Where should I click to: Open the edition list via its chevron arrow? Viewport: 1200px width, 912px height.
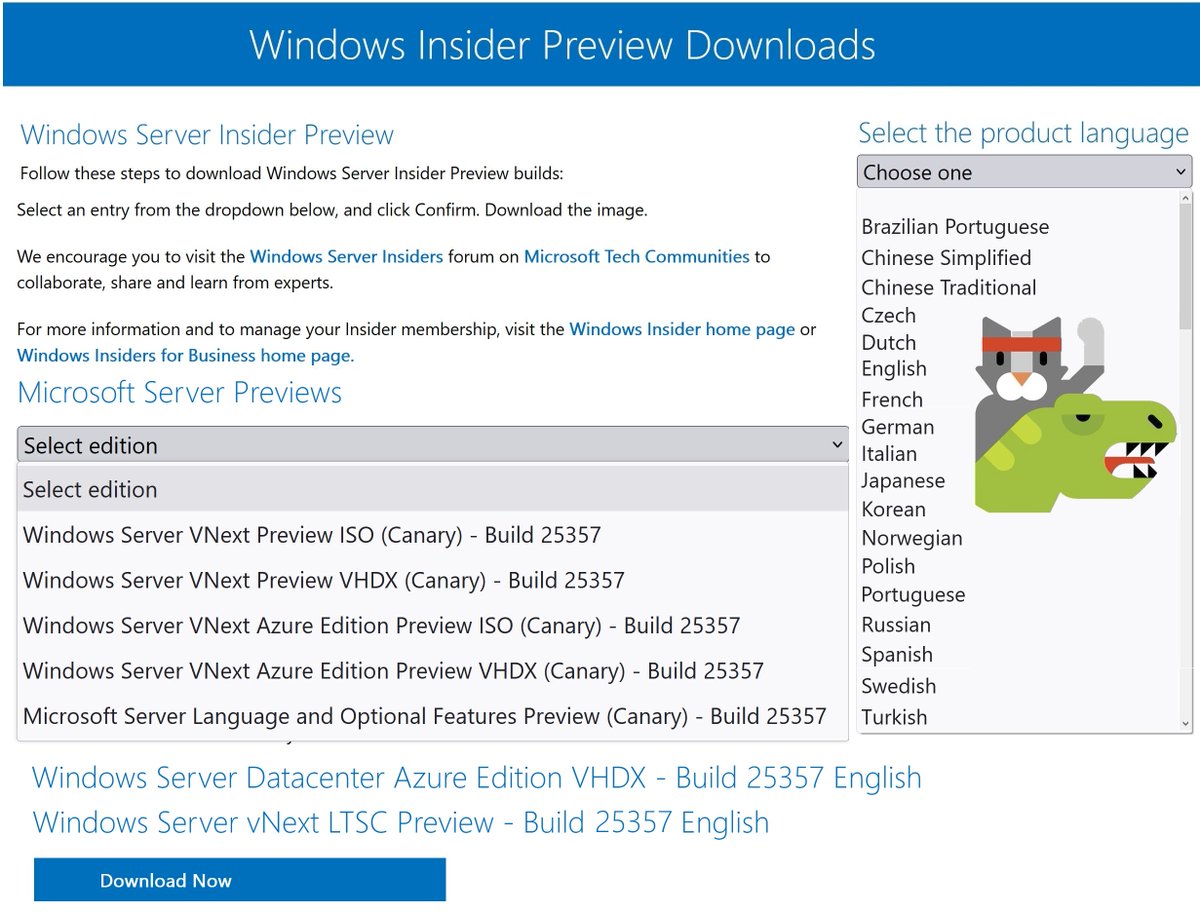tap(838, 445)
